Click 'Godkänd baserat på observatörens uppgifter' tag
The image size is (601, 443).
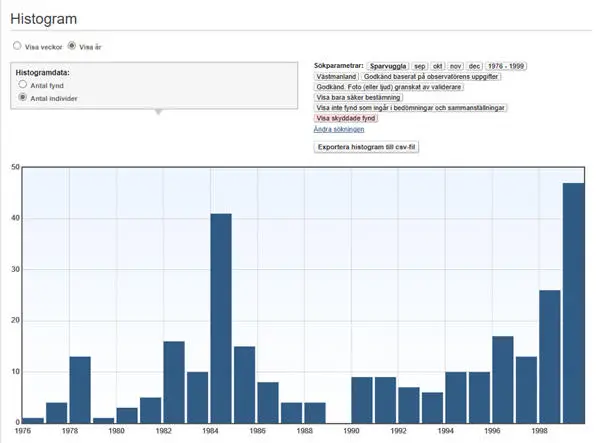point(431,76)
